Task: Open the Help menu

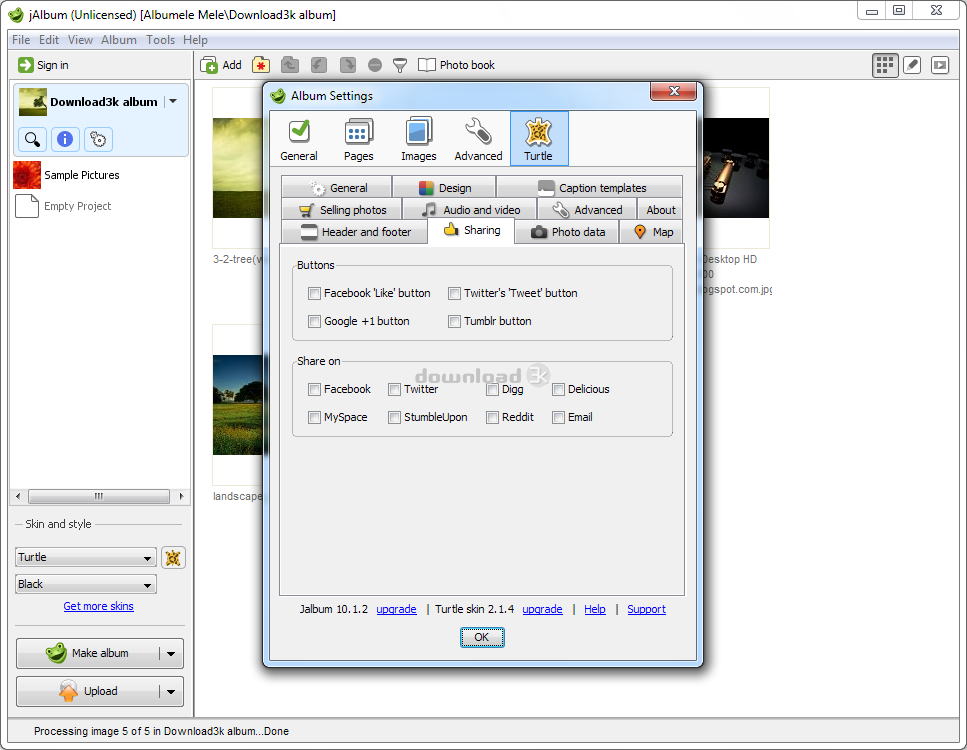Action: pyautogui.click(x=195, y=39)
